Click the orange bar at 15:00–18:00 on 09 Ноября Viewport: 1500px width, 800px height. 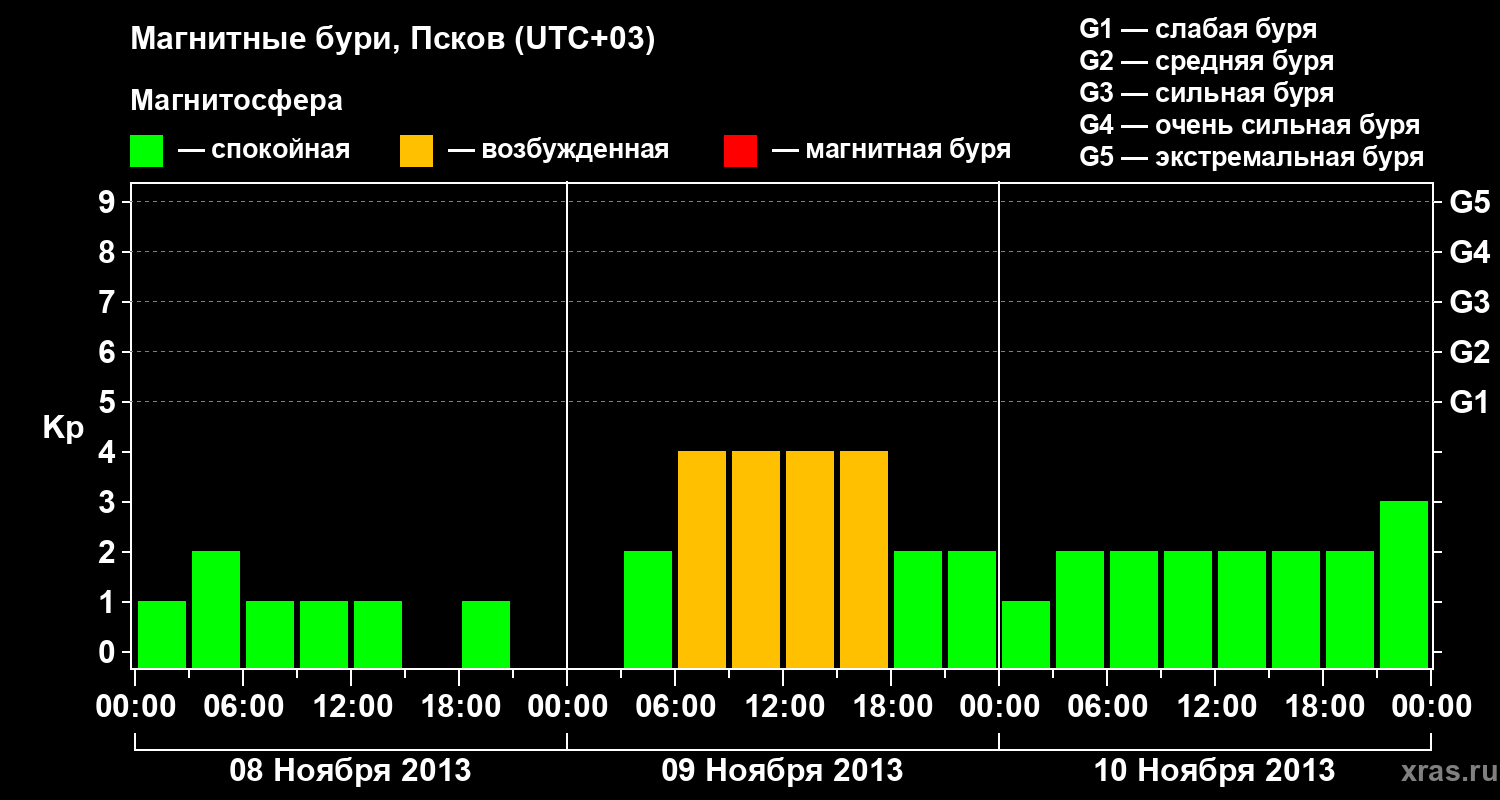click(864, 559)
